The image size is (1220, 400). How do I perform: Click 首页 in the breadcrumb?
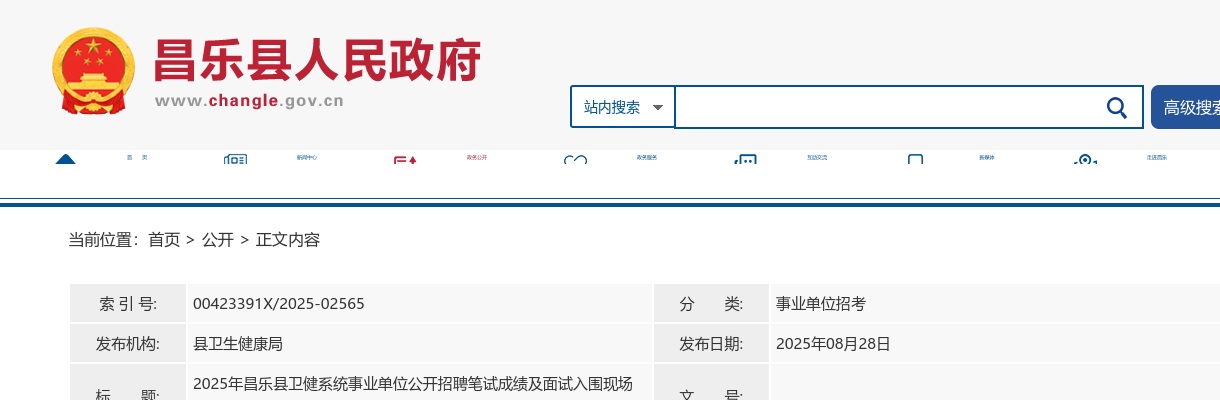click(164, 240)
